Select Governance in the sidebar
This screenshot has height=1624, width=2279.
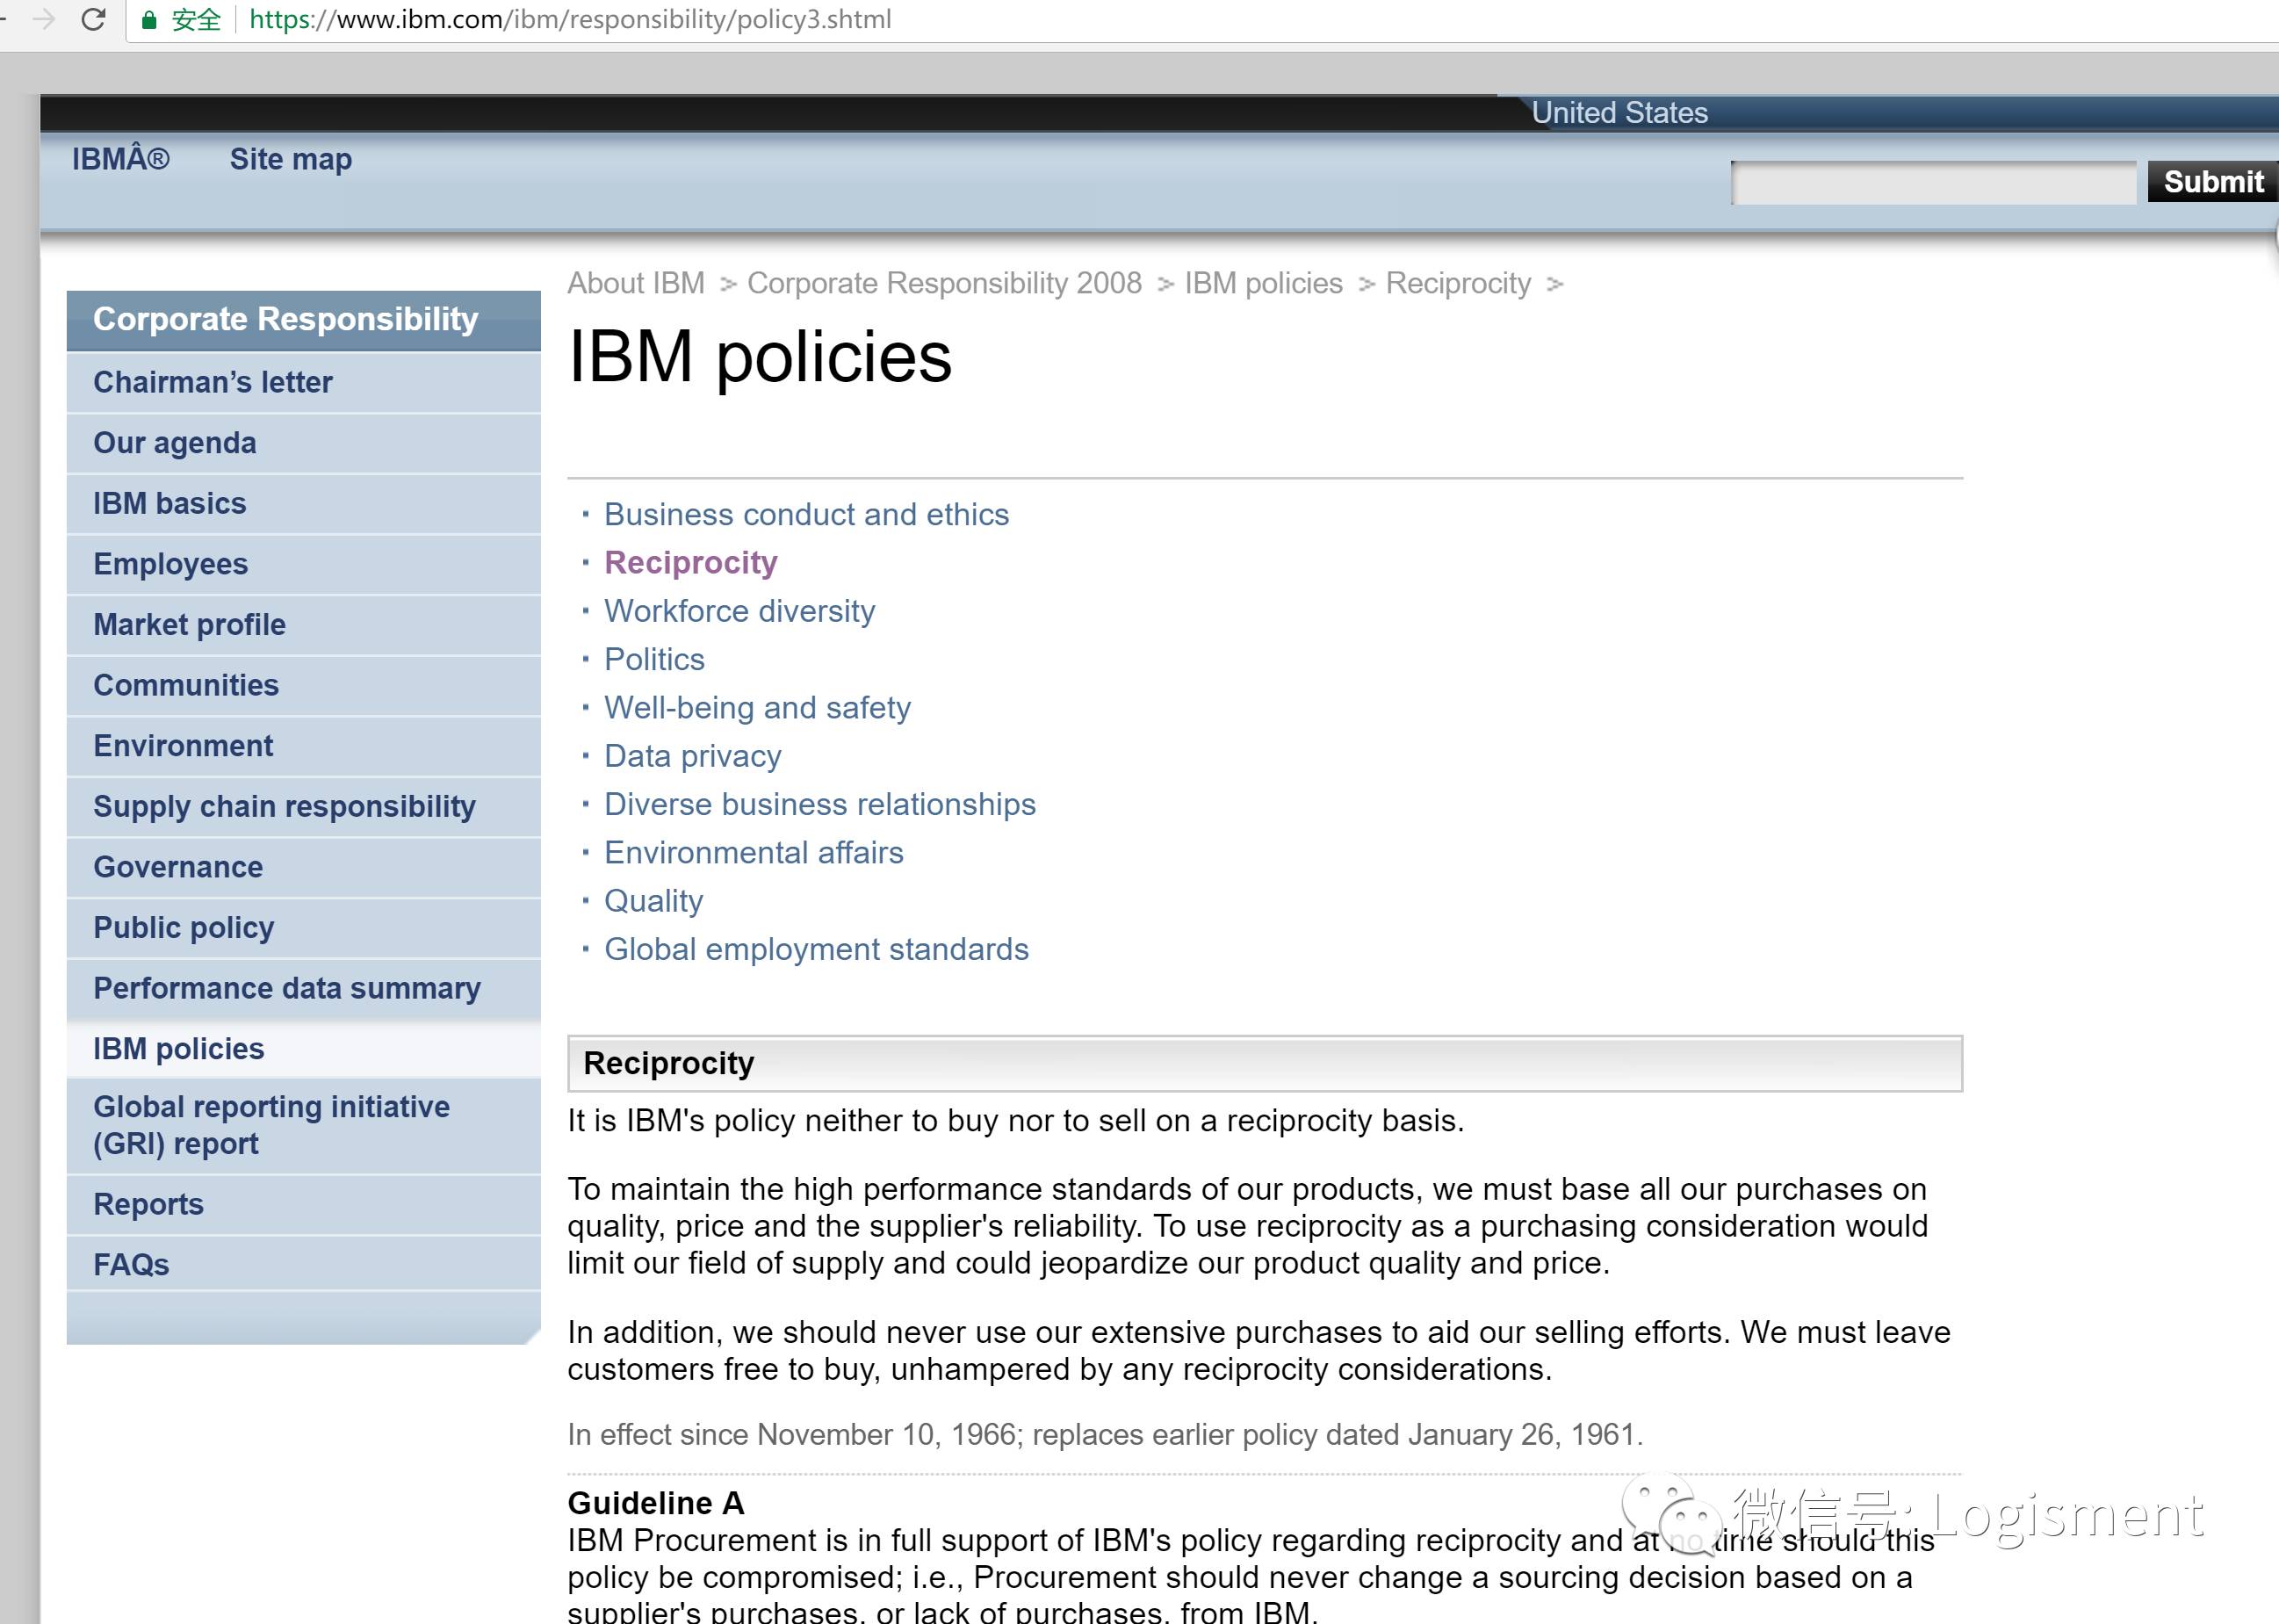[304, 867]
